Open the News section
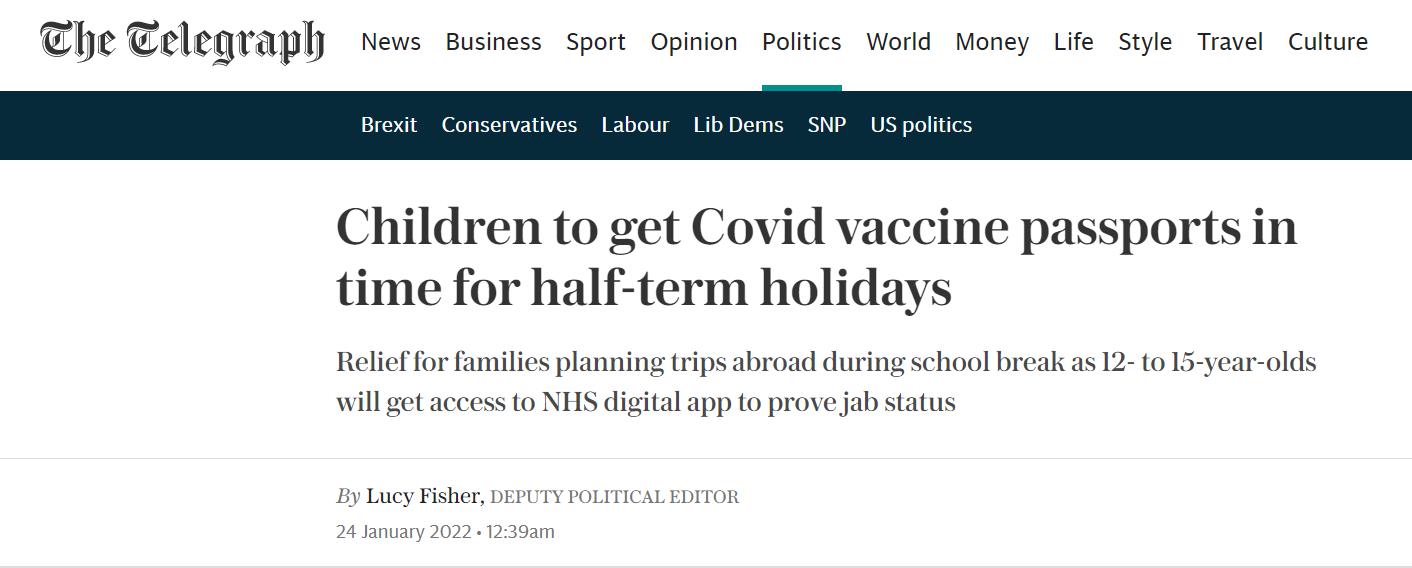The image size is (1412, 568). pyautogui.click(x=391, y=42)
